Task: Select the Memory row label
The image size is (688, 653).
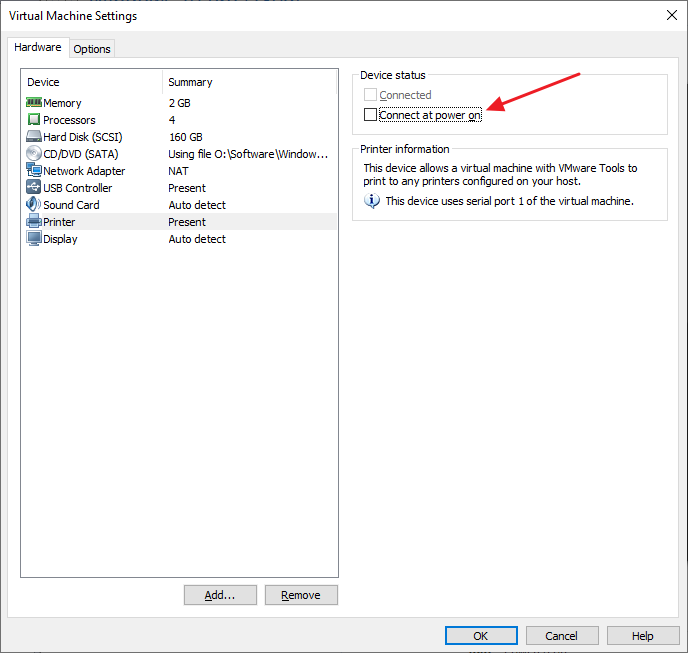Action: [62, 103]
